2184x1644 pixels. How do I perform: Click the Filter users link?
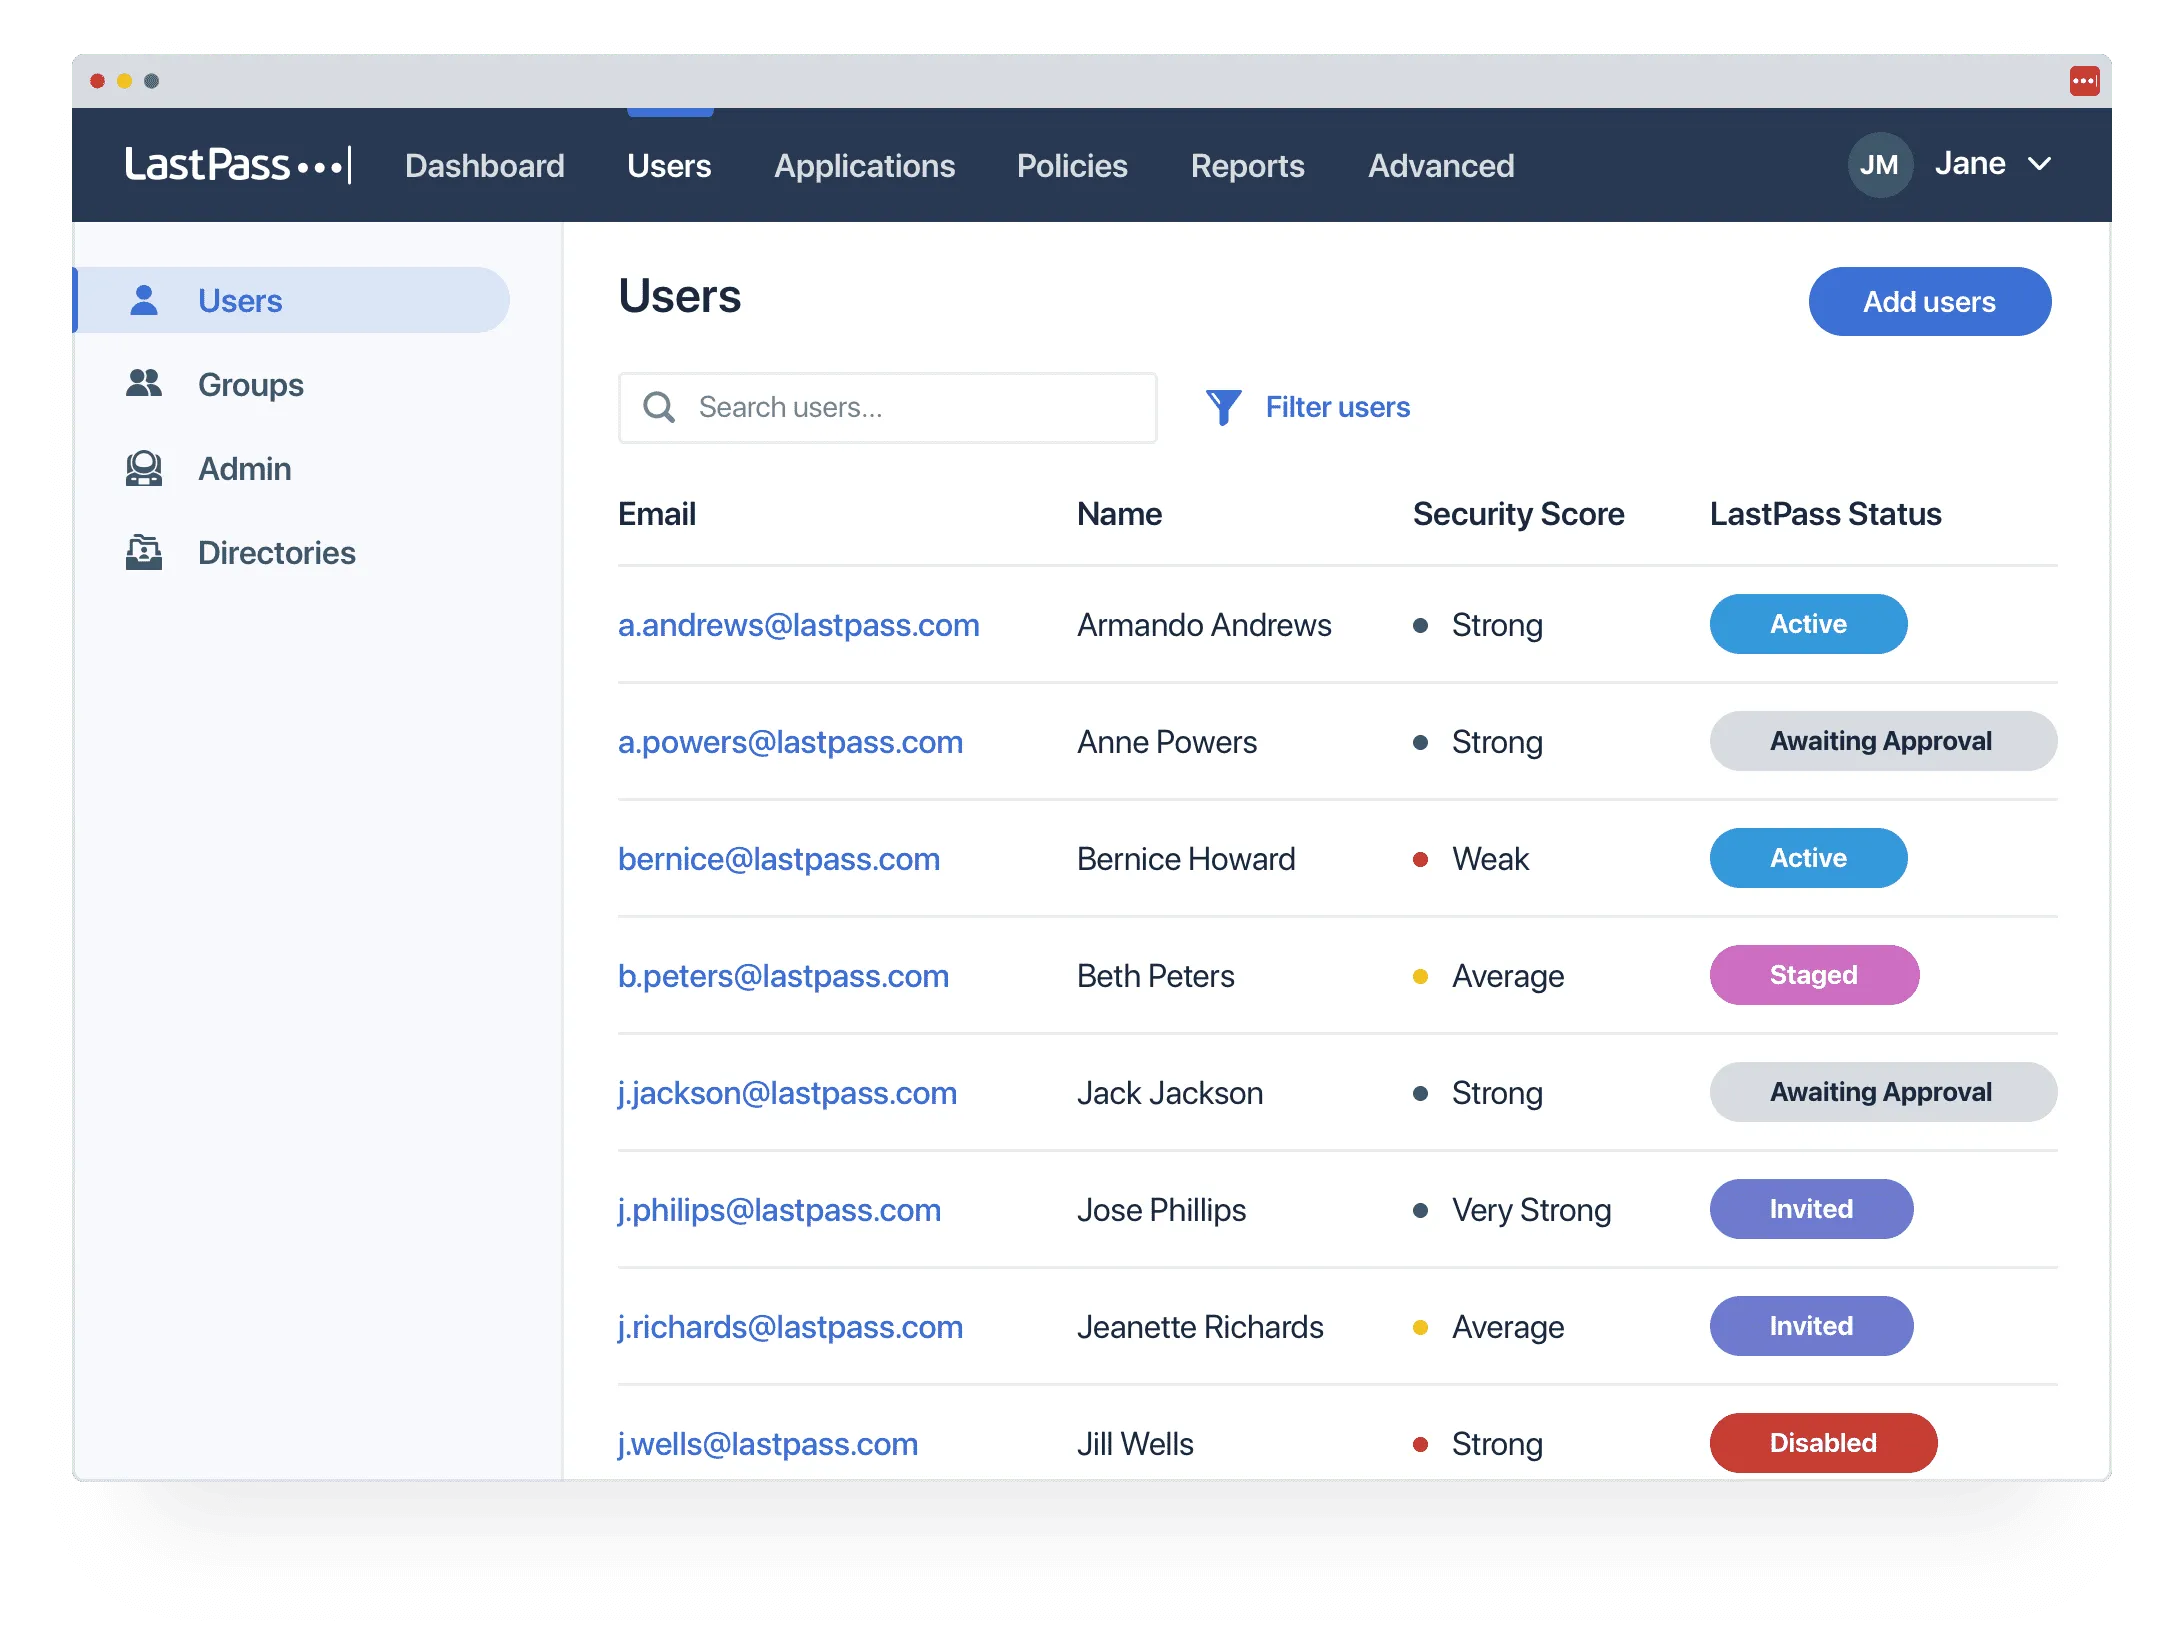tap(1337, 407)
